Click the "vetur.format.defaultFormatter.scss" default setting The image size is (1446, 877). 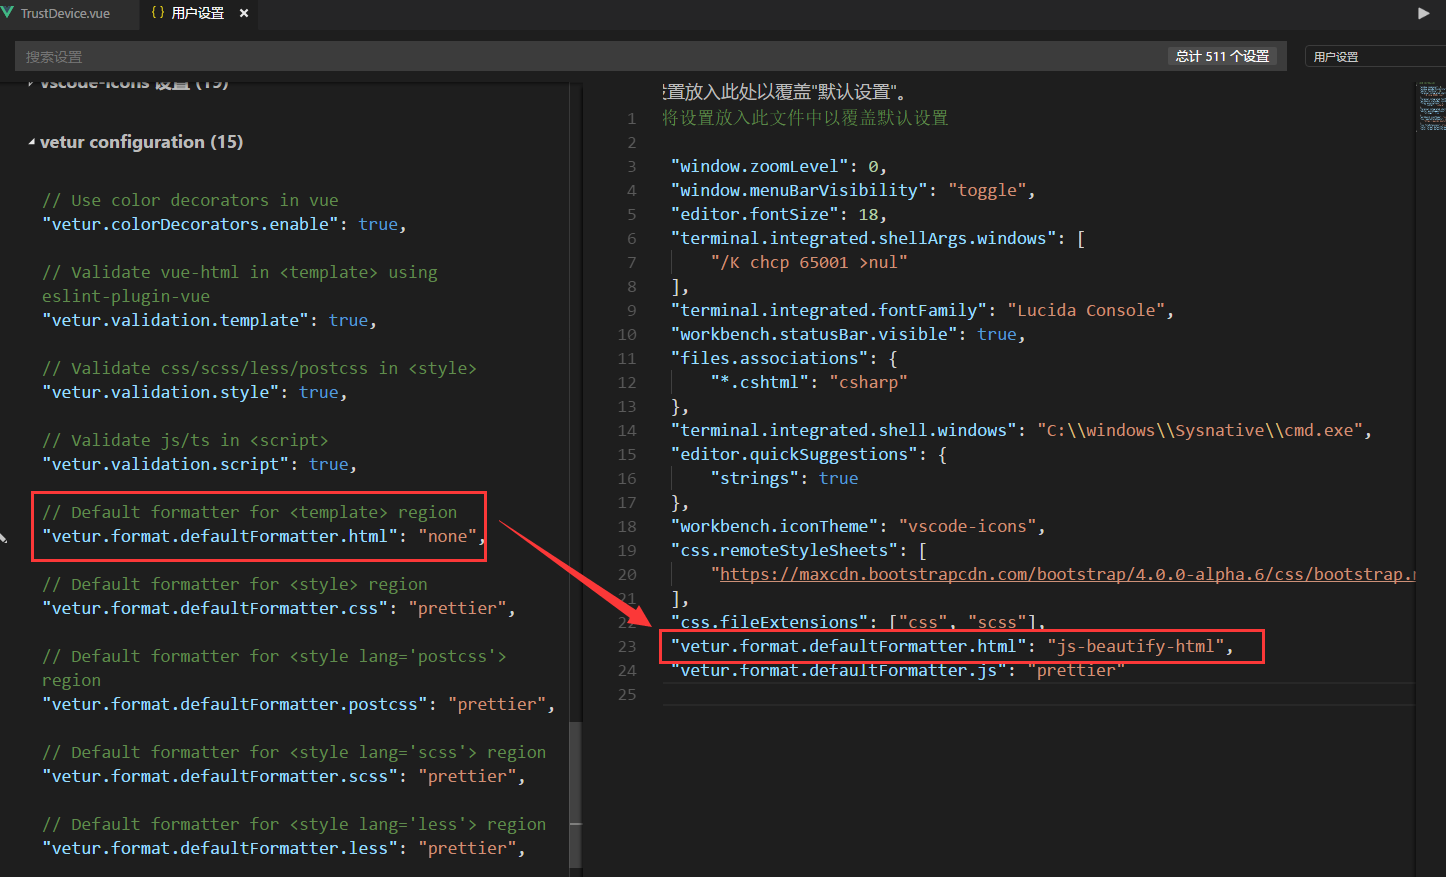point(283,776)
